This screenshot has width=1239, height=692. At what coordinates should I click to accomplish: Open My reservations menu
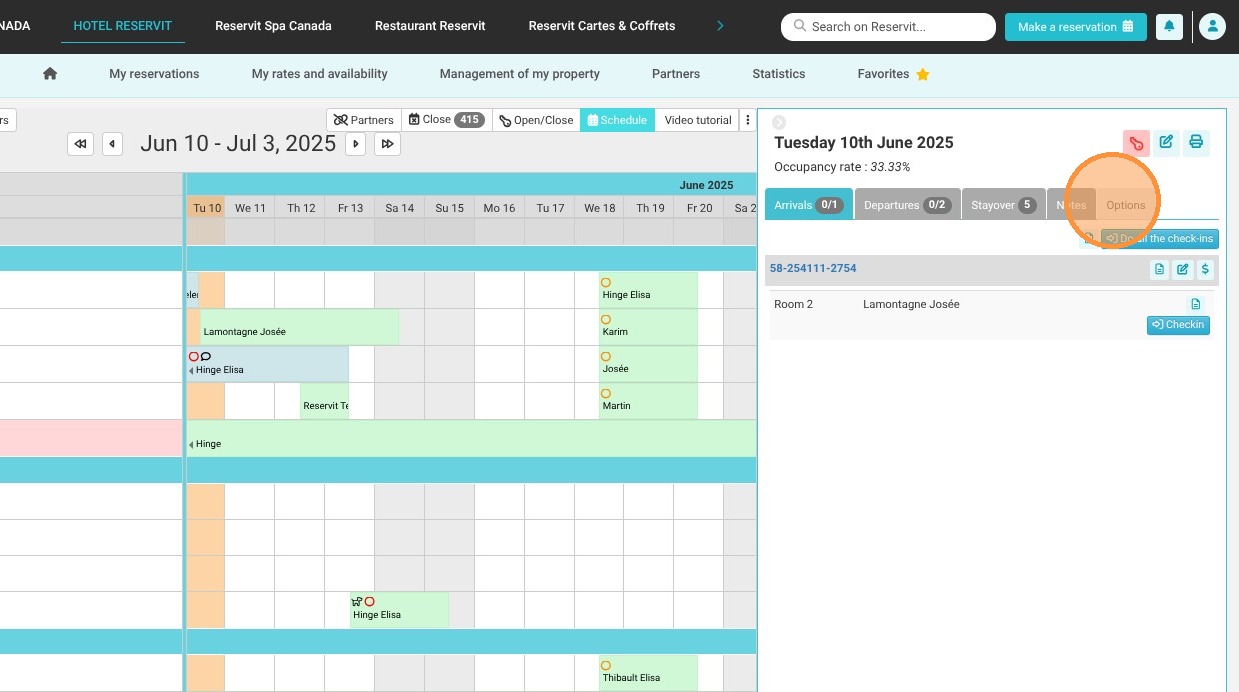154,74
